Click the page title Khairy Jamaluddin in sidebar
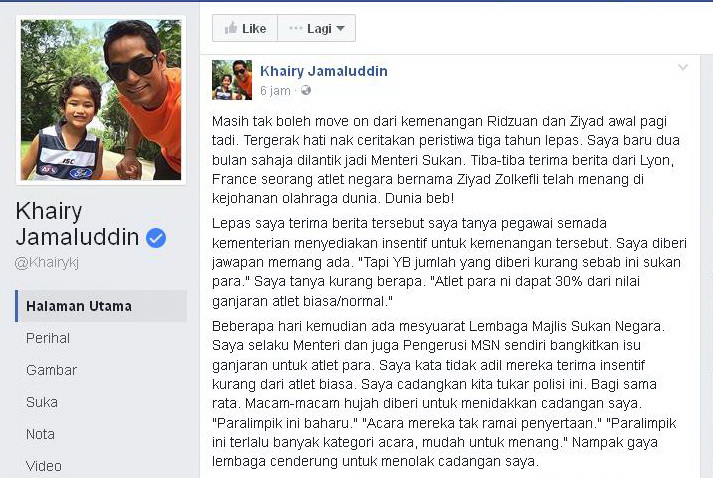713x478 pixels. [x=77, y=224]
